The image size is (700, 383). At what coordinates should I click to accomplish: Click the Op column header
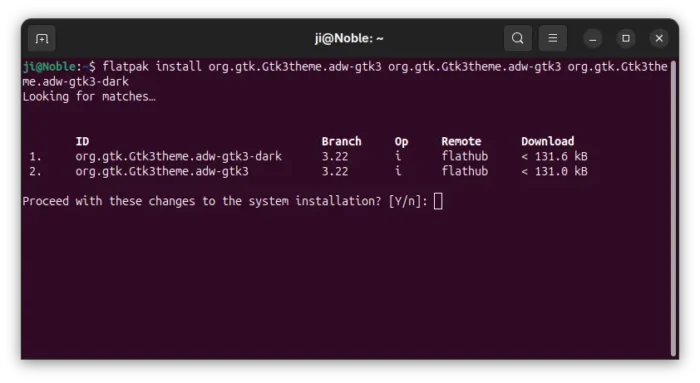click(x=401, y=142)
